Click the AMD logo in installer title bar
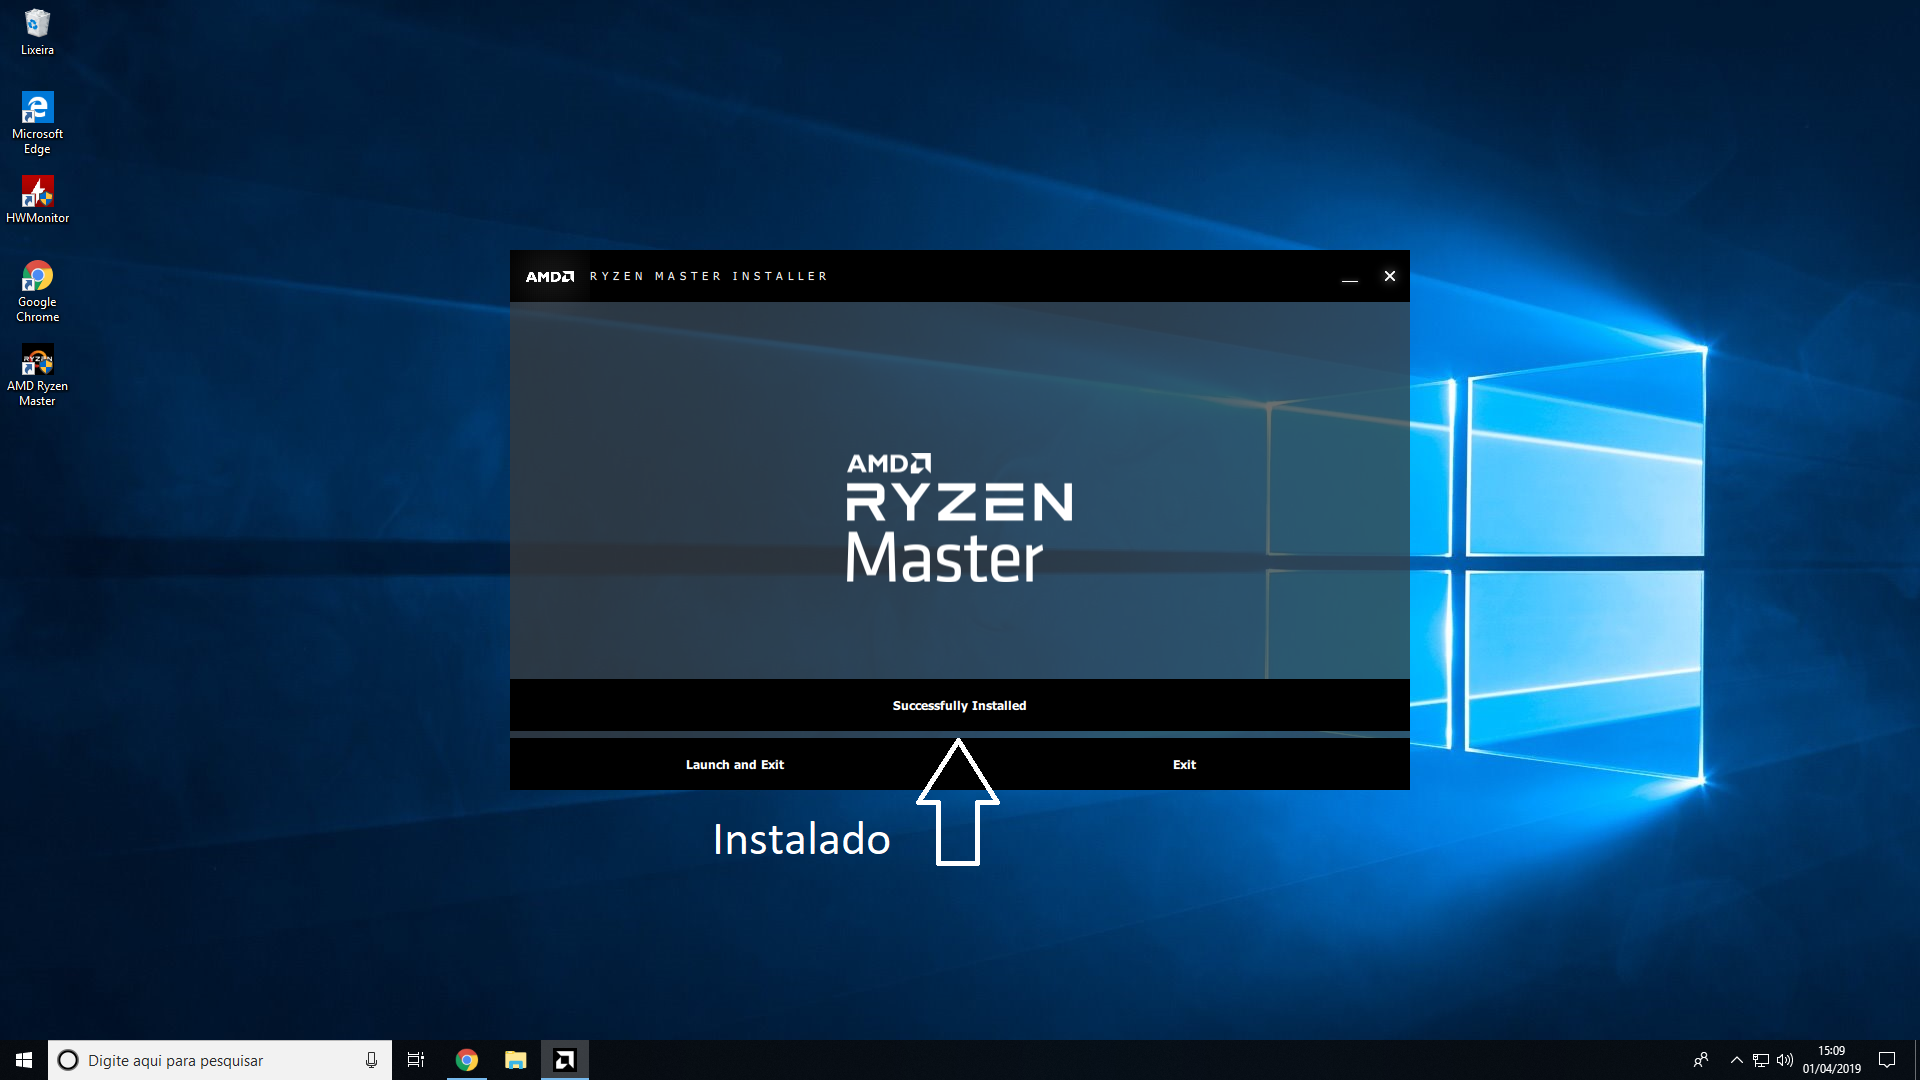Viewport: 1920px width, 1080px height. pos(550,276)
